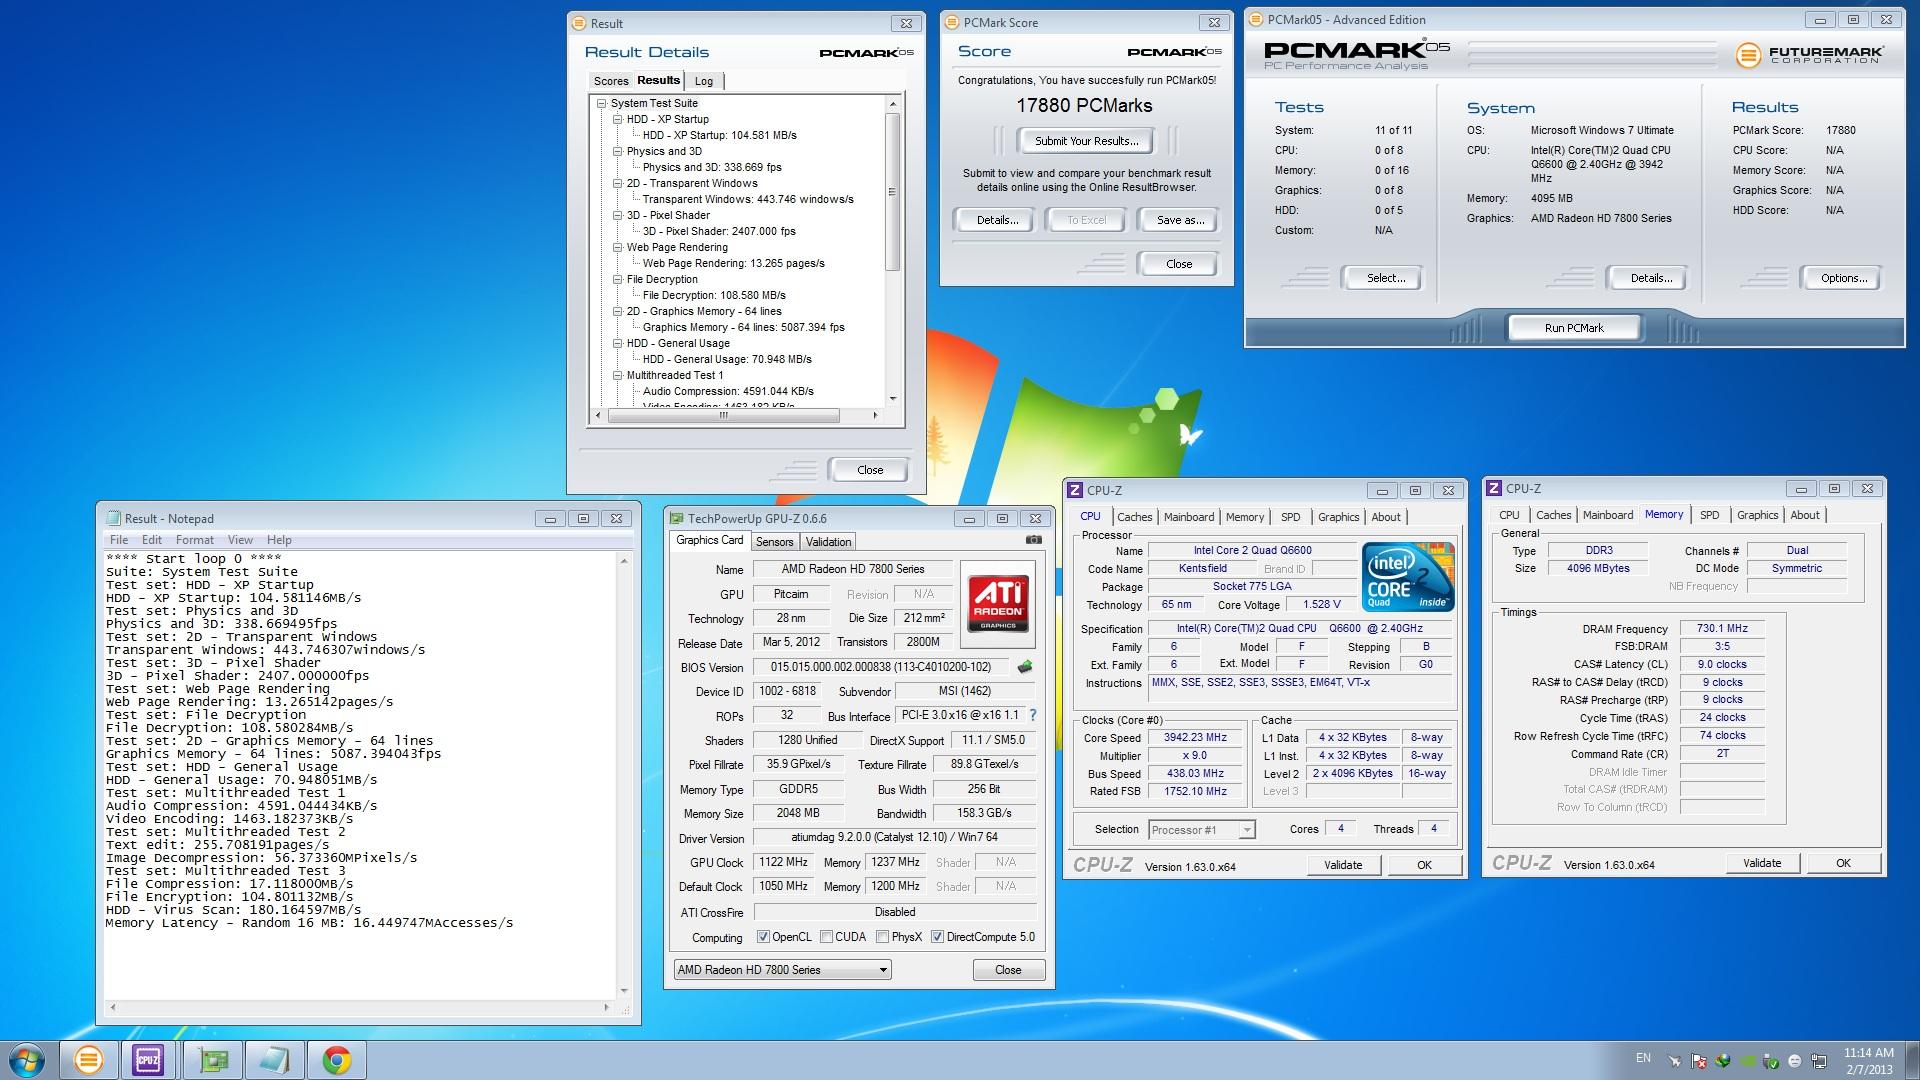Image resolution: width=1920 pixels, height=1080 pixels.
Task: Open Action Center flag tray icon
Action: (x=1698, y=1061)
